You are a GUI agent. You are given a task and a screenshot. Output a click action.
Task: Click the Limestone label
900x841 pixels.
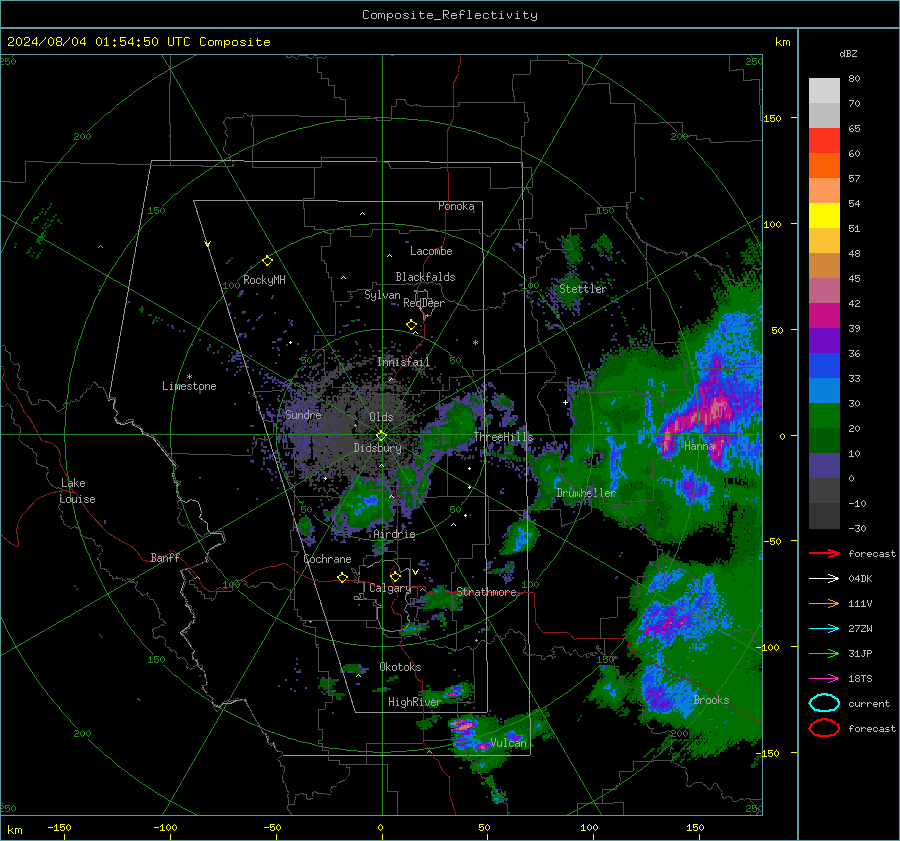tap(189, 386)
